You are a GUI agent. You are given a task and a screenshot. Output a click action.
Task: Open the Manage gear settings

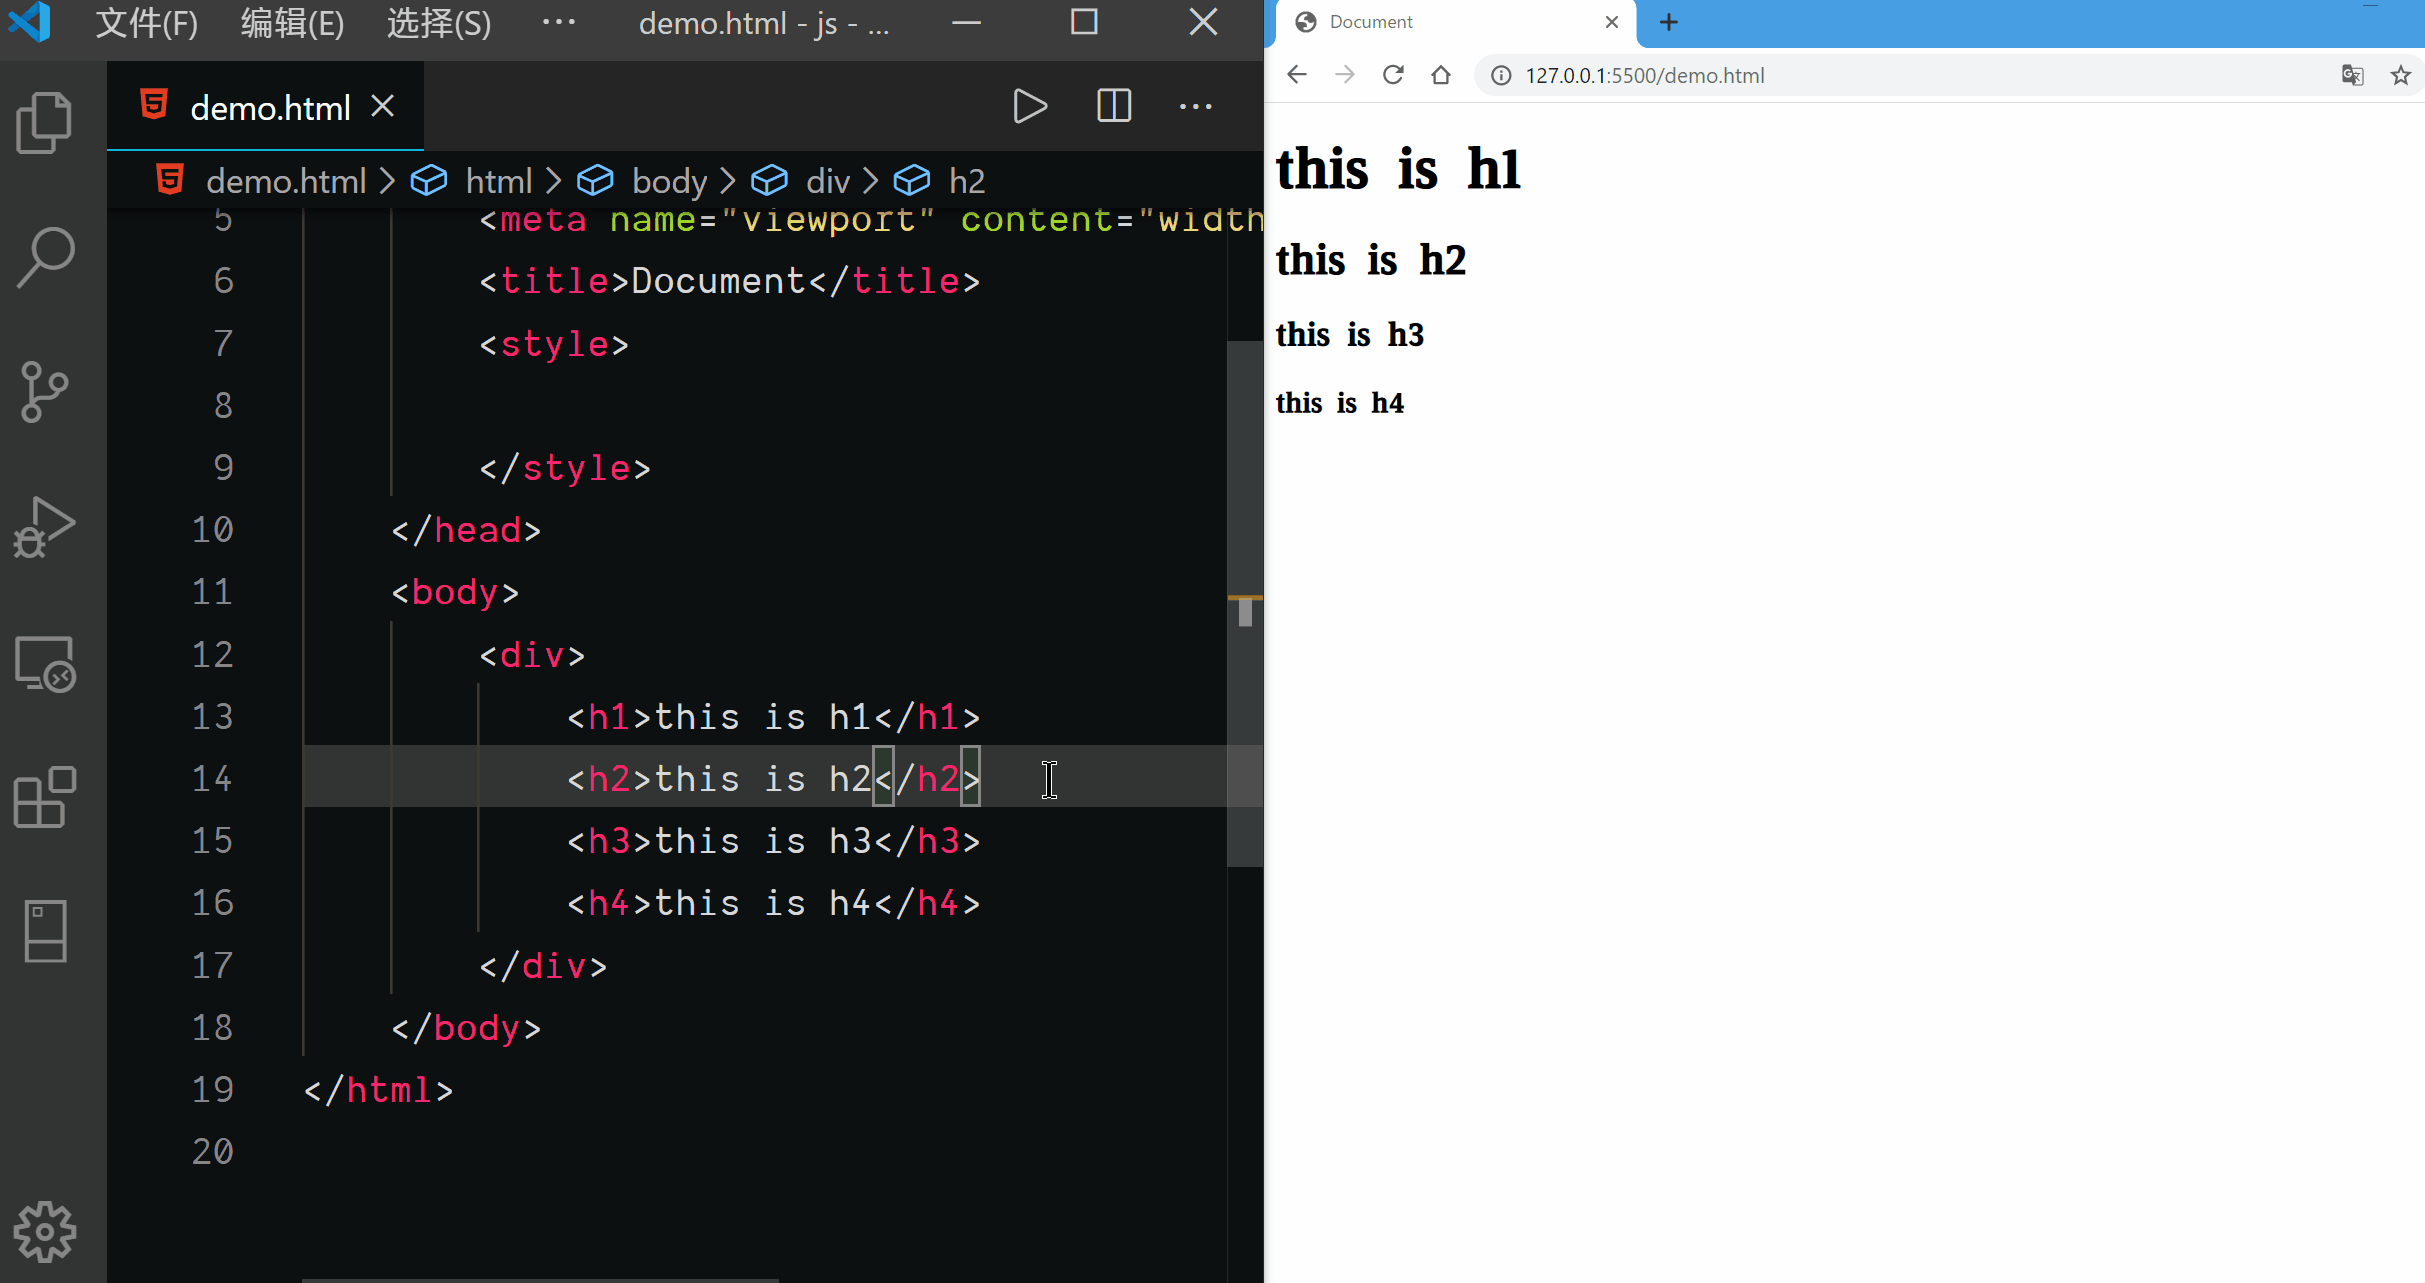point(45,1231)
